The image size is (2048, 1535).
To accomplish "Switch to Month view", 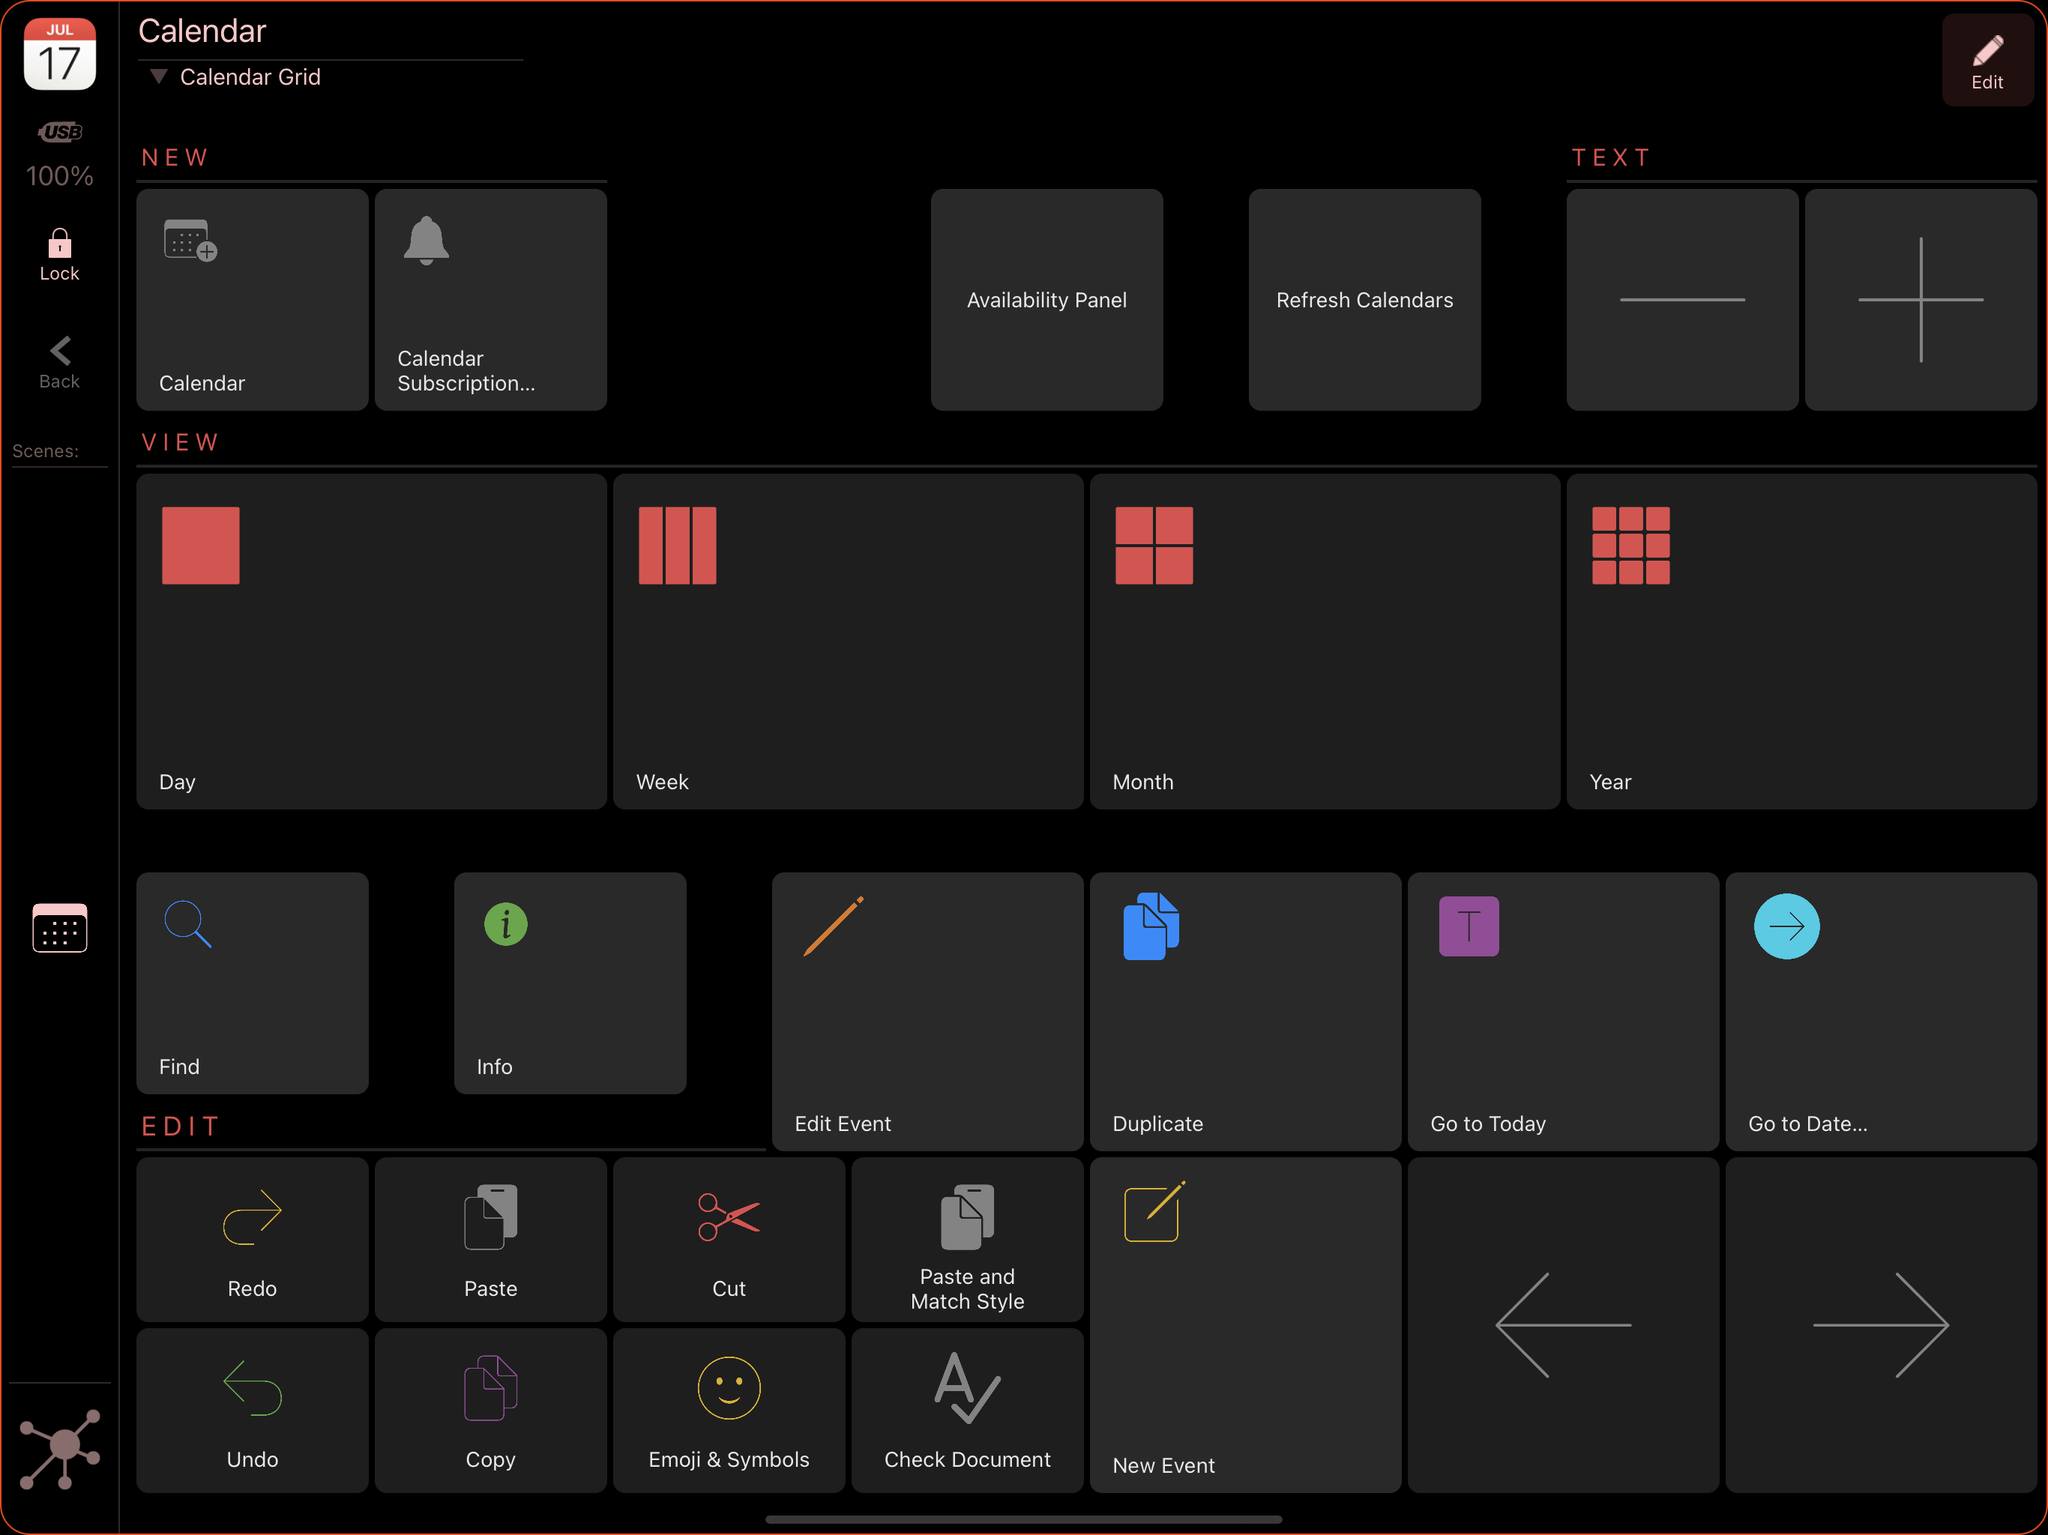I will [x=1325, y=641].
